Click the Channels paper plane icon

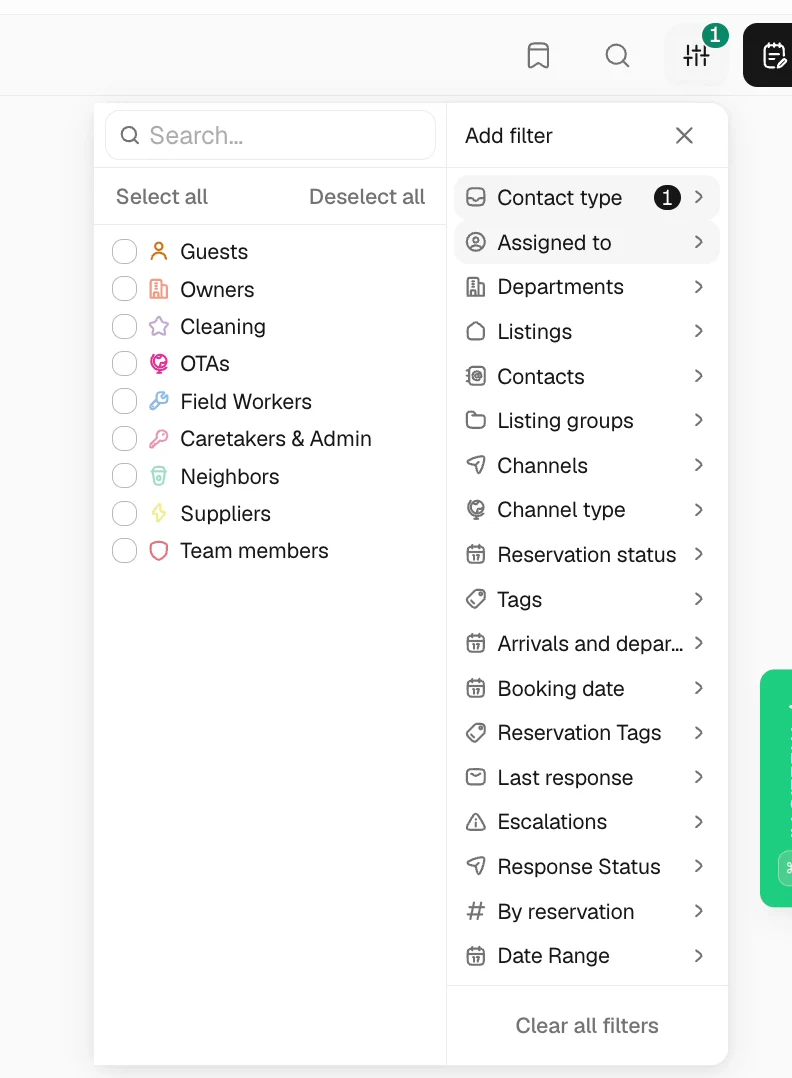476,465
